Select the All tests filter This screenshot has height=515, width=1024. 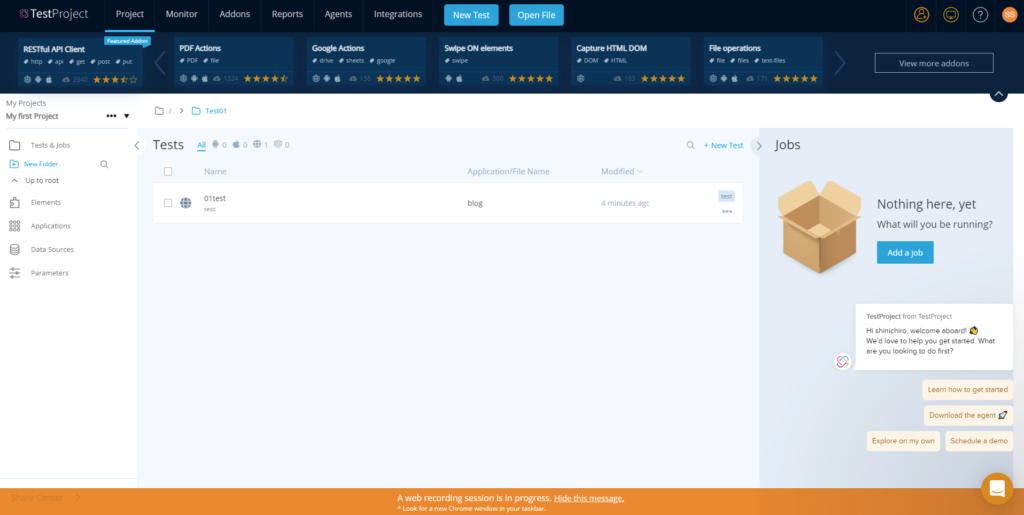(x=201, y=145)
